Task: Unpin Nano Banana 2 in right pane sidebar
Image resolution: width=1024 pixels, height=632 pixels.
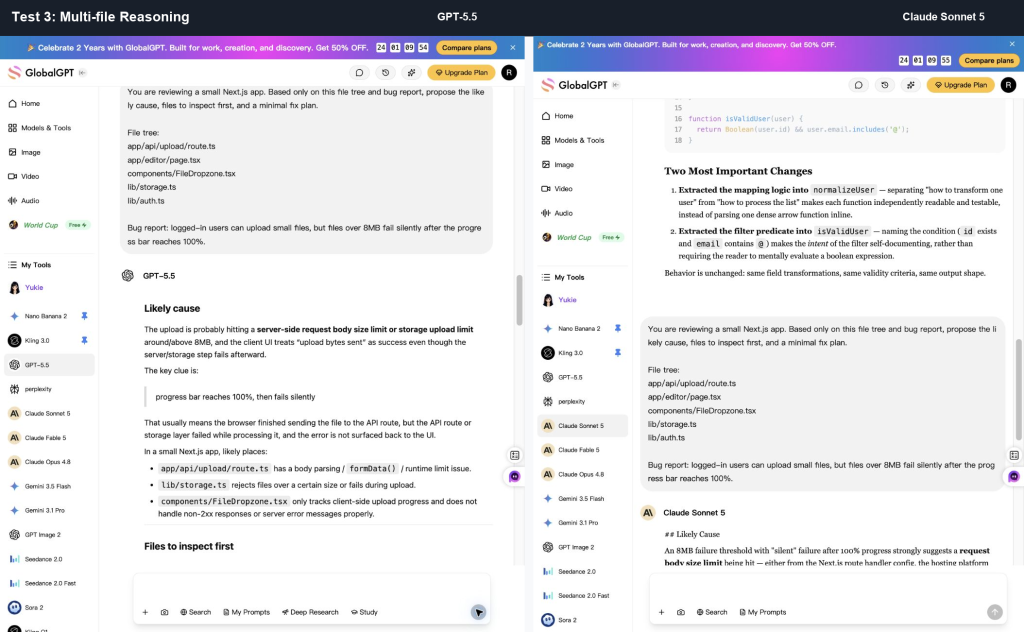Action: click(617, 328)
